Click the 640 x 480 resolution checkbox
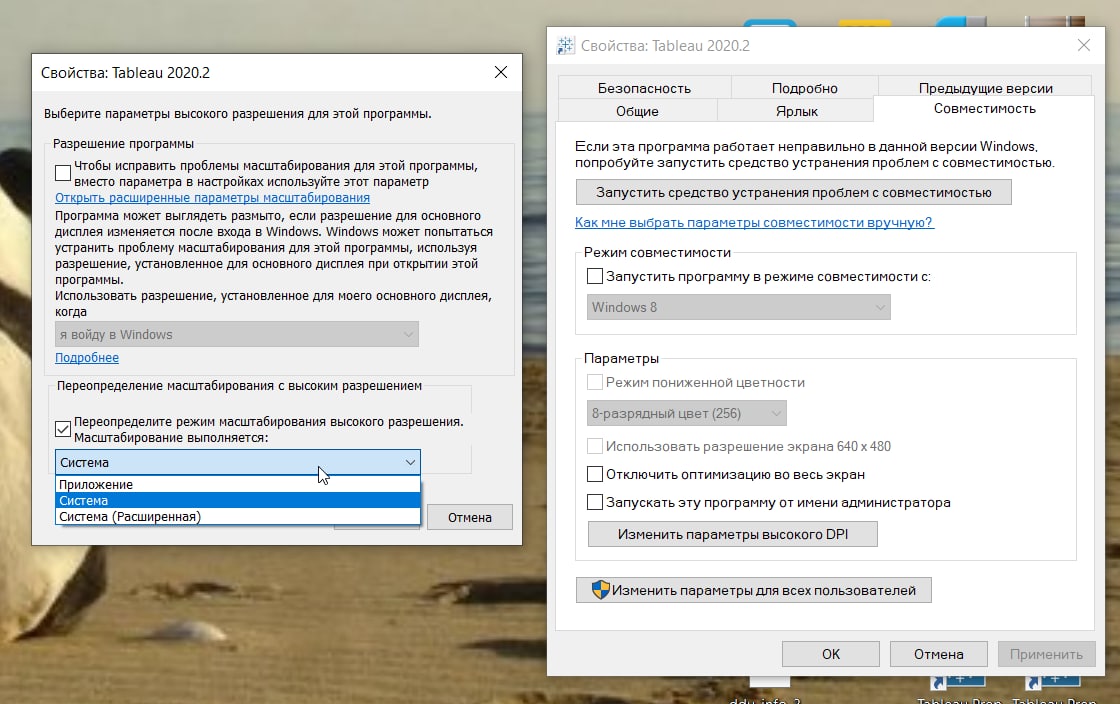Screen dimensions: 1120x704 (594, 446)
